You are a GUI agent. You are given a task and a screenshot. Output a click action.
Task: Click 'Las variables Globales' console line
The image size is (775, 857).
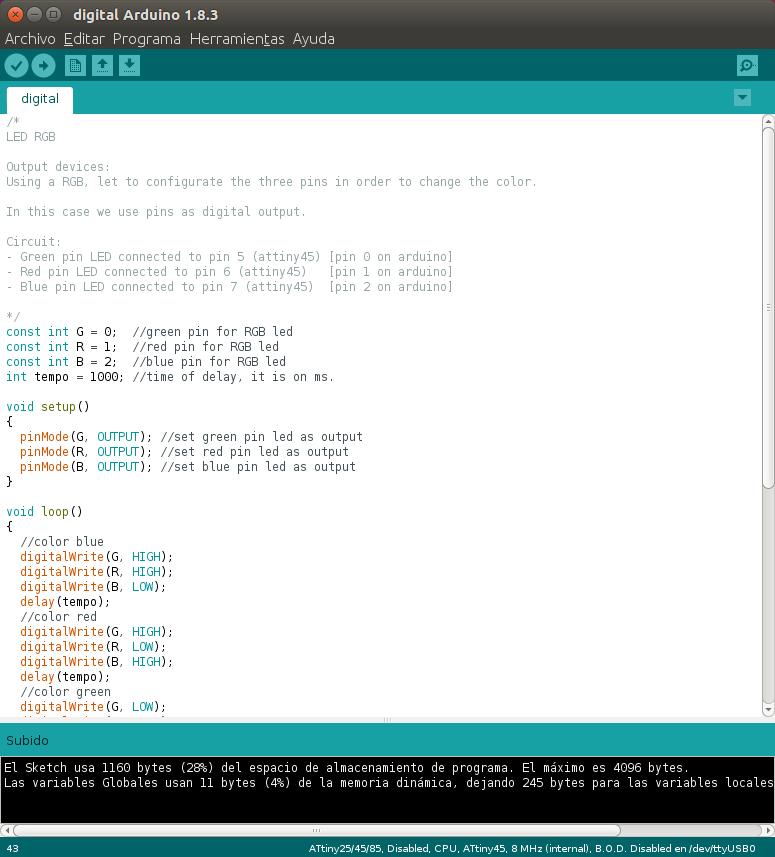pyautogui.click(x=388, y=783)
